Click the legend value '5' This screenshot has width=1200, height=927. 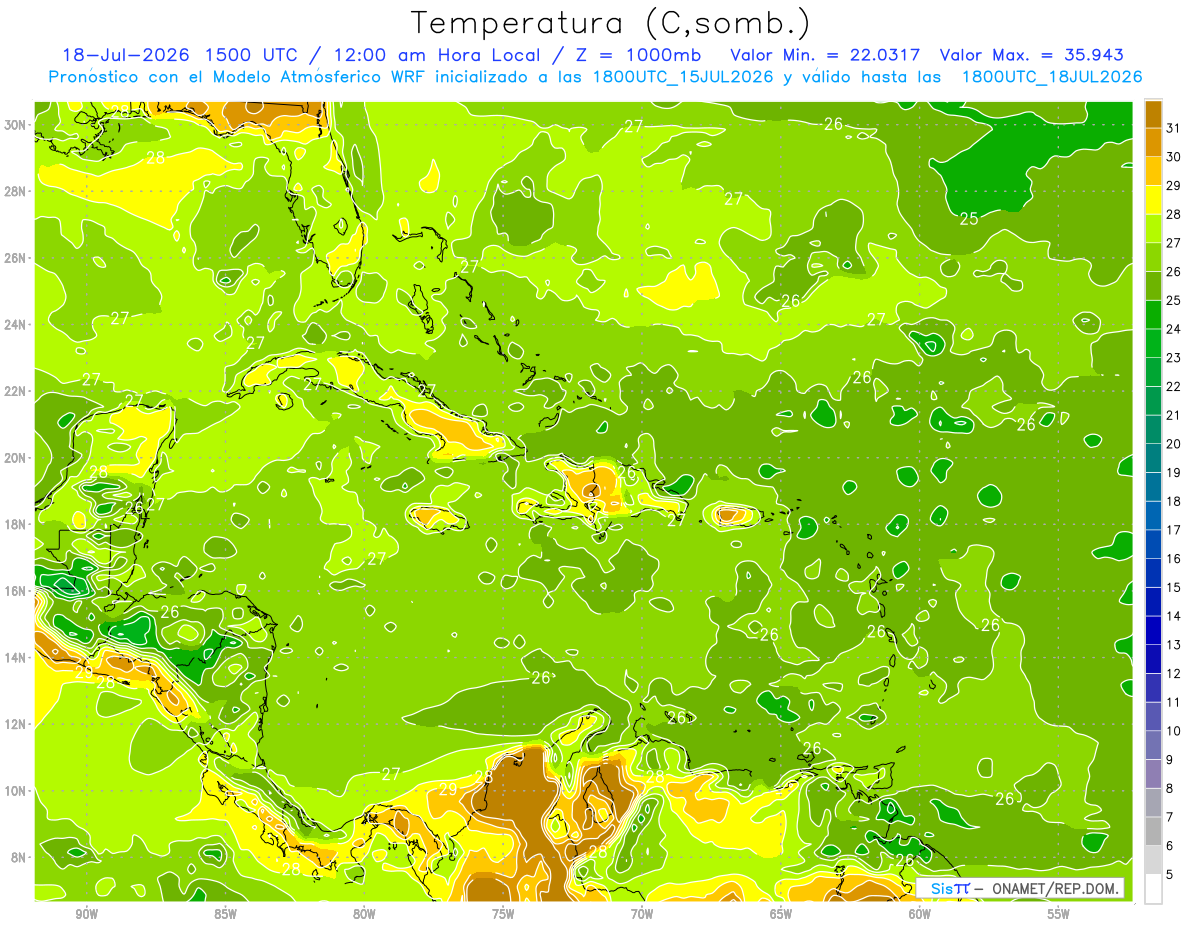click(1170, 875)
